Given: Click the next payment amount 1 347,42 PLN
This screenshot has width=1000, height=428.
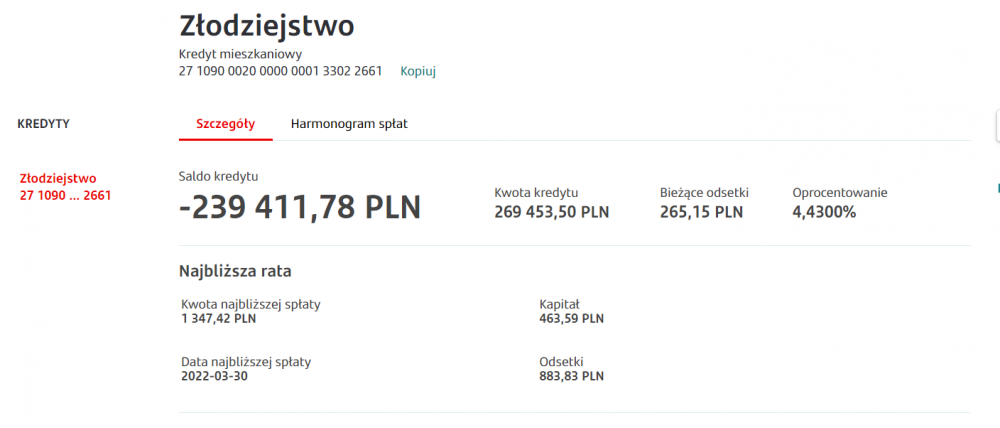Looking at the screenshot, I should (218, 319).
